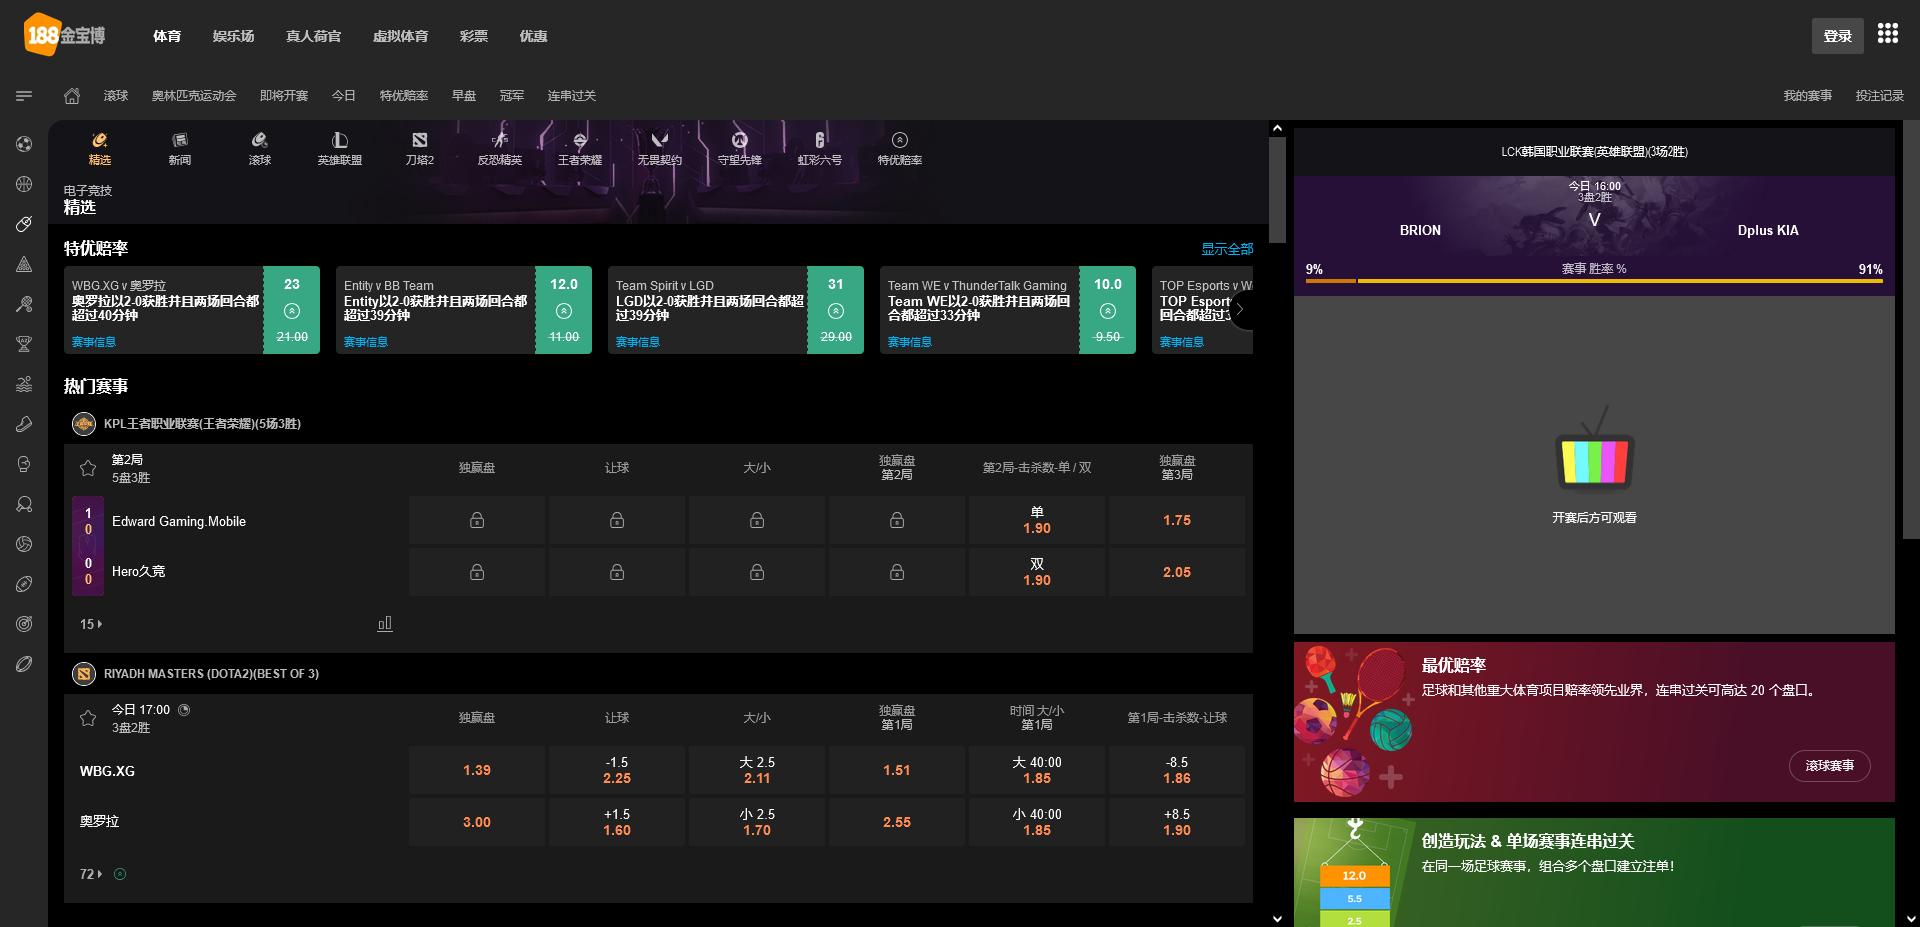Image resolution: width=1920 pixels, height=927 pixels.
Task: Switch to the 冠军 tab
Action: (x=512, y=96)
